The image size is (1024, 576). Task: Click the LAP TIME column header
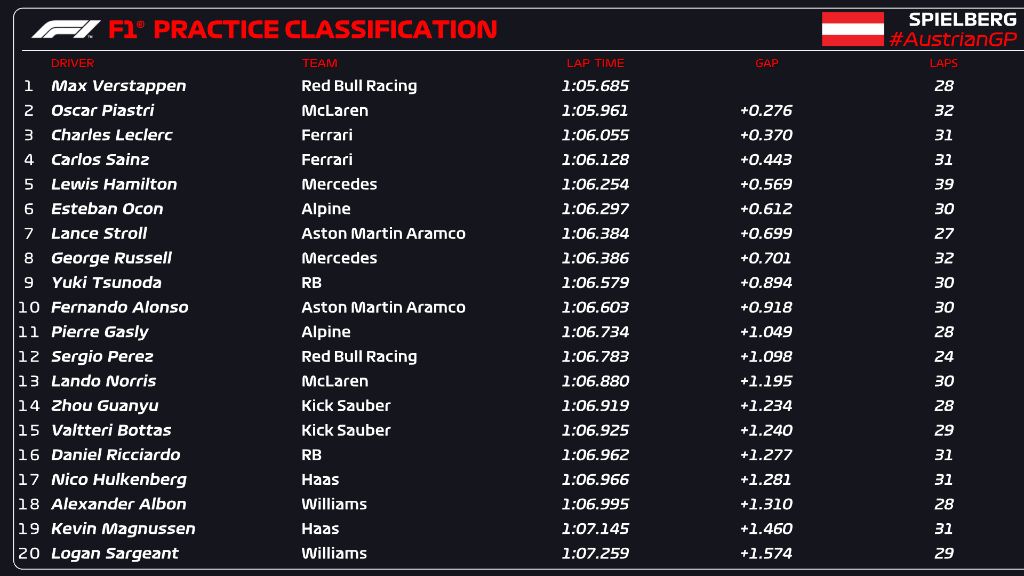[594, 63]
